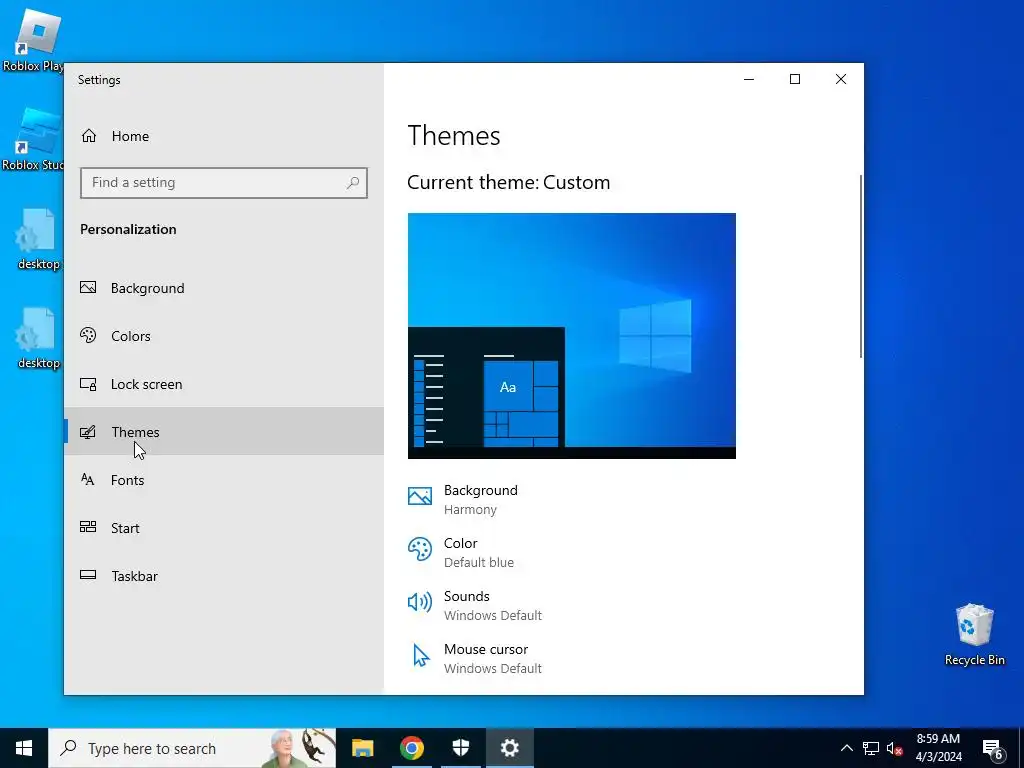Click the search magnifier in Find a setting

pos(353,183)
